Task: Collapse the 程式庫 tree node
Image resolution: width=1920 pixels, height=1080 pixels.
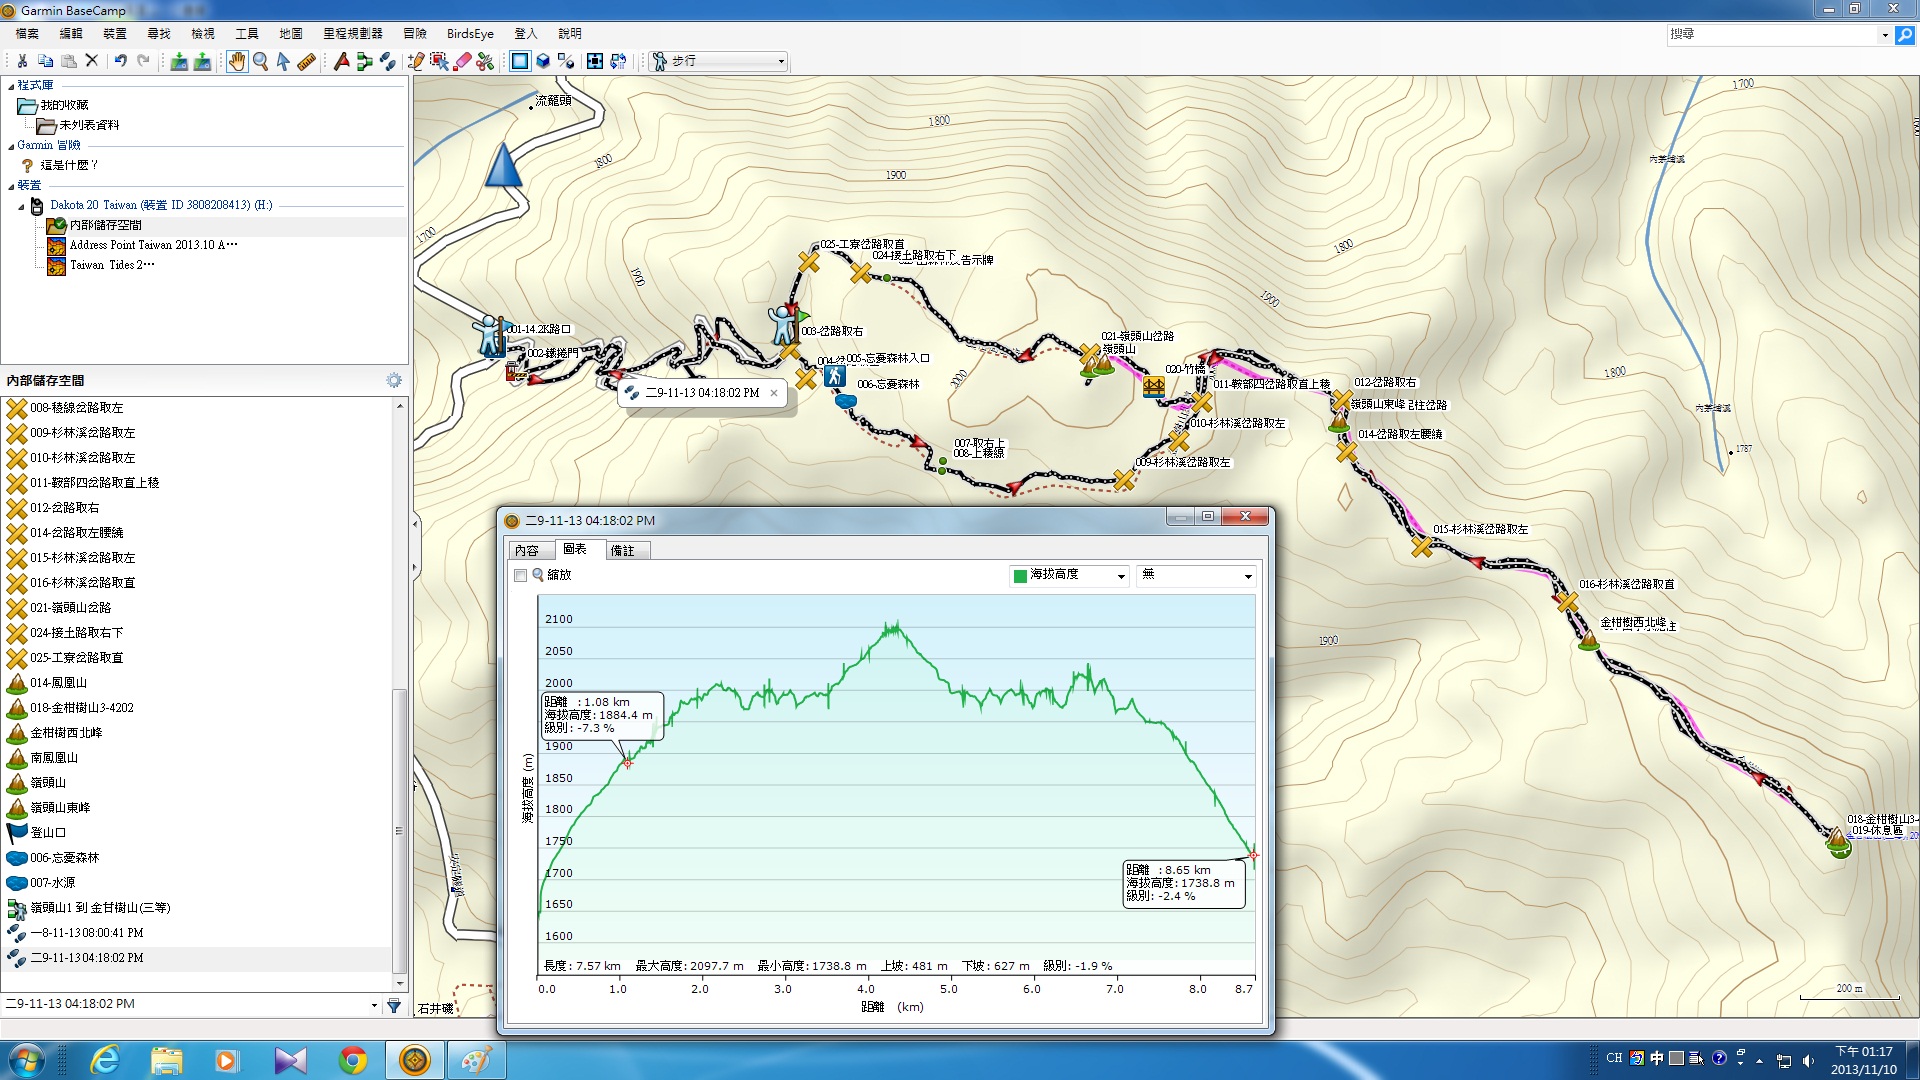Action: [10, 86]
